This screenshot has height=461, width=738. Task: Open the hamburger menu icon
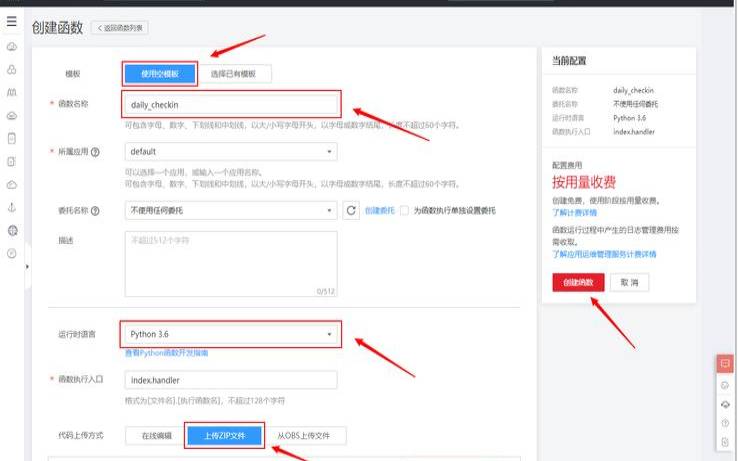(x=11, y=21)
